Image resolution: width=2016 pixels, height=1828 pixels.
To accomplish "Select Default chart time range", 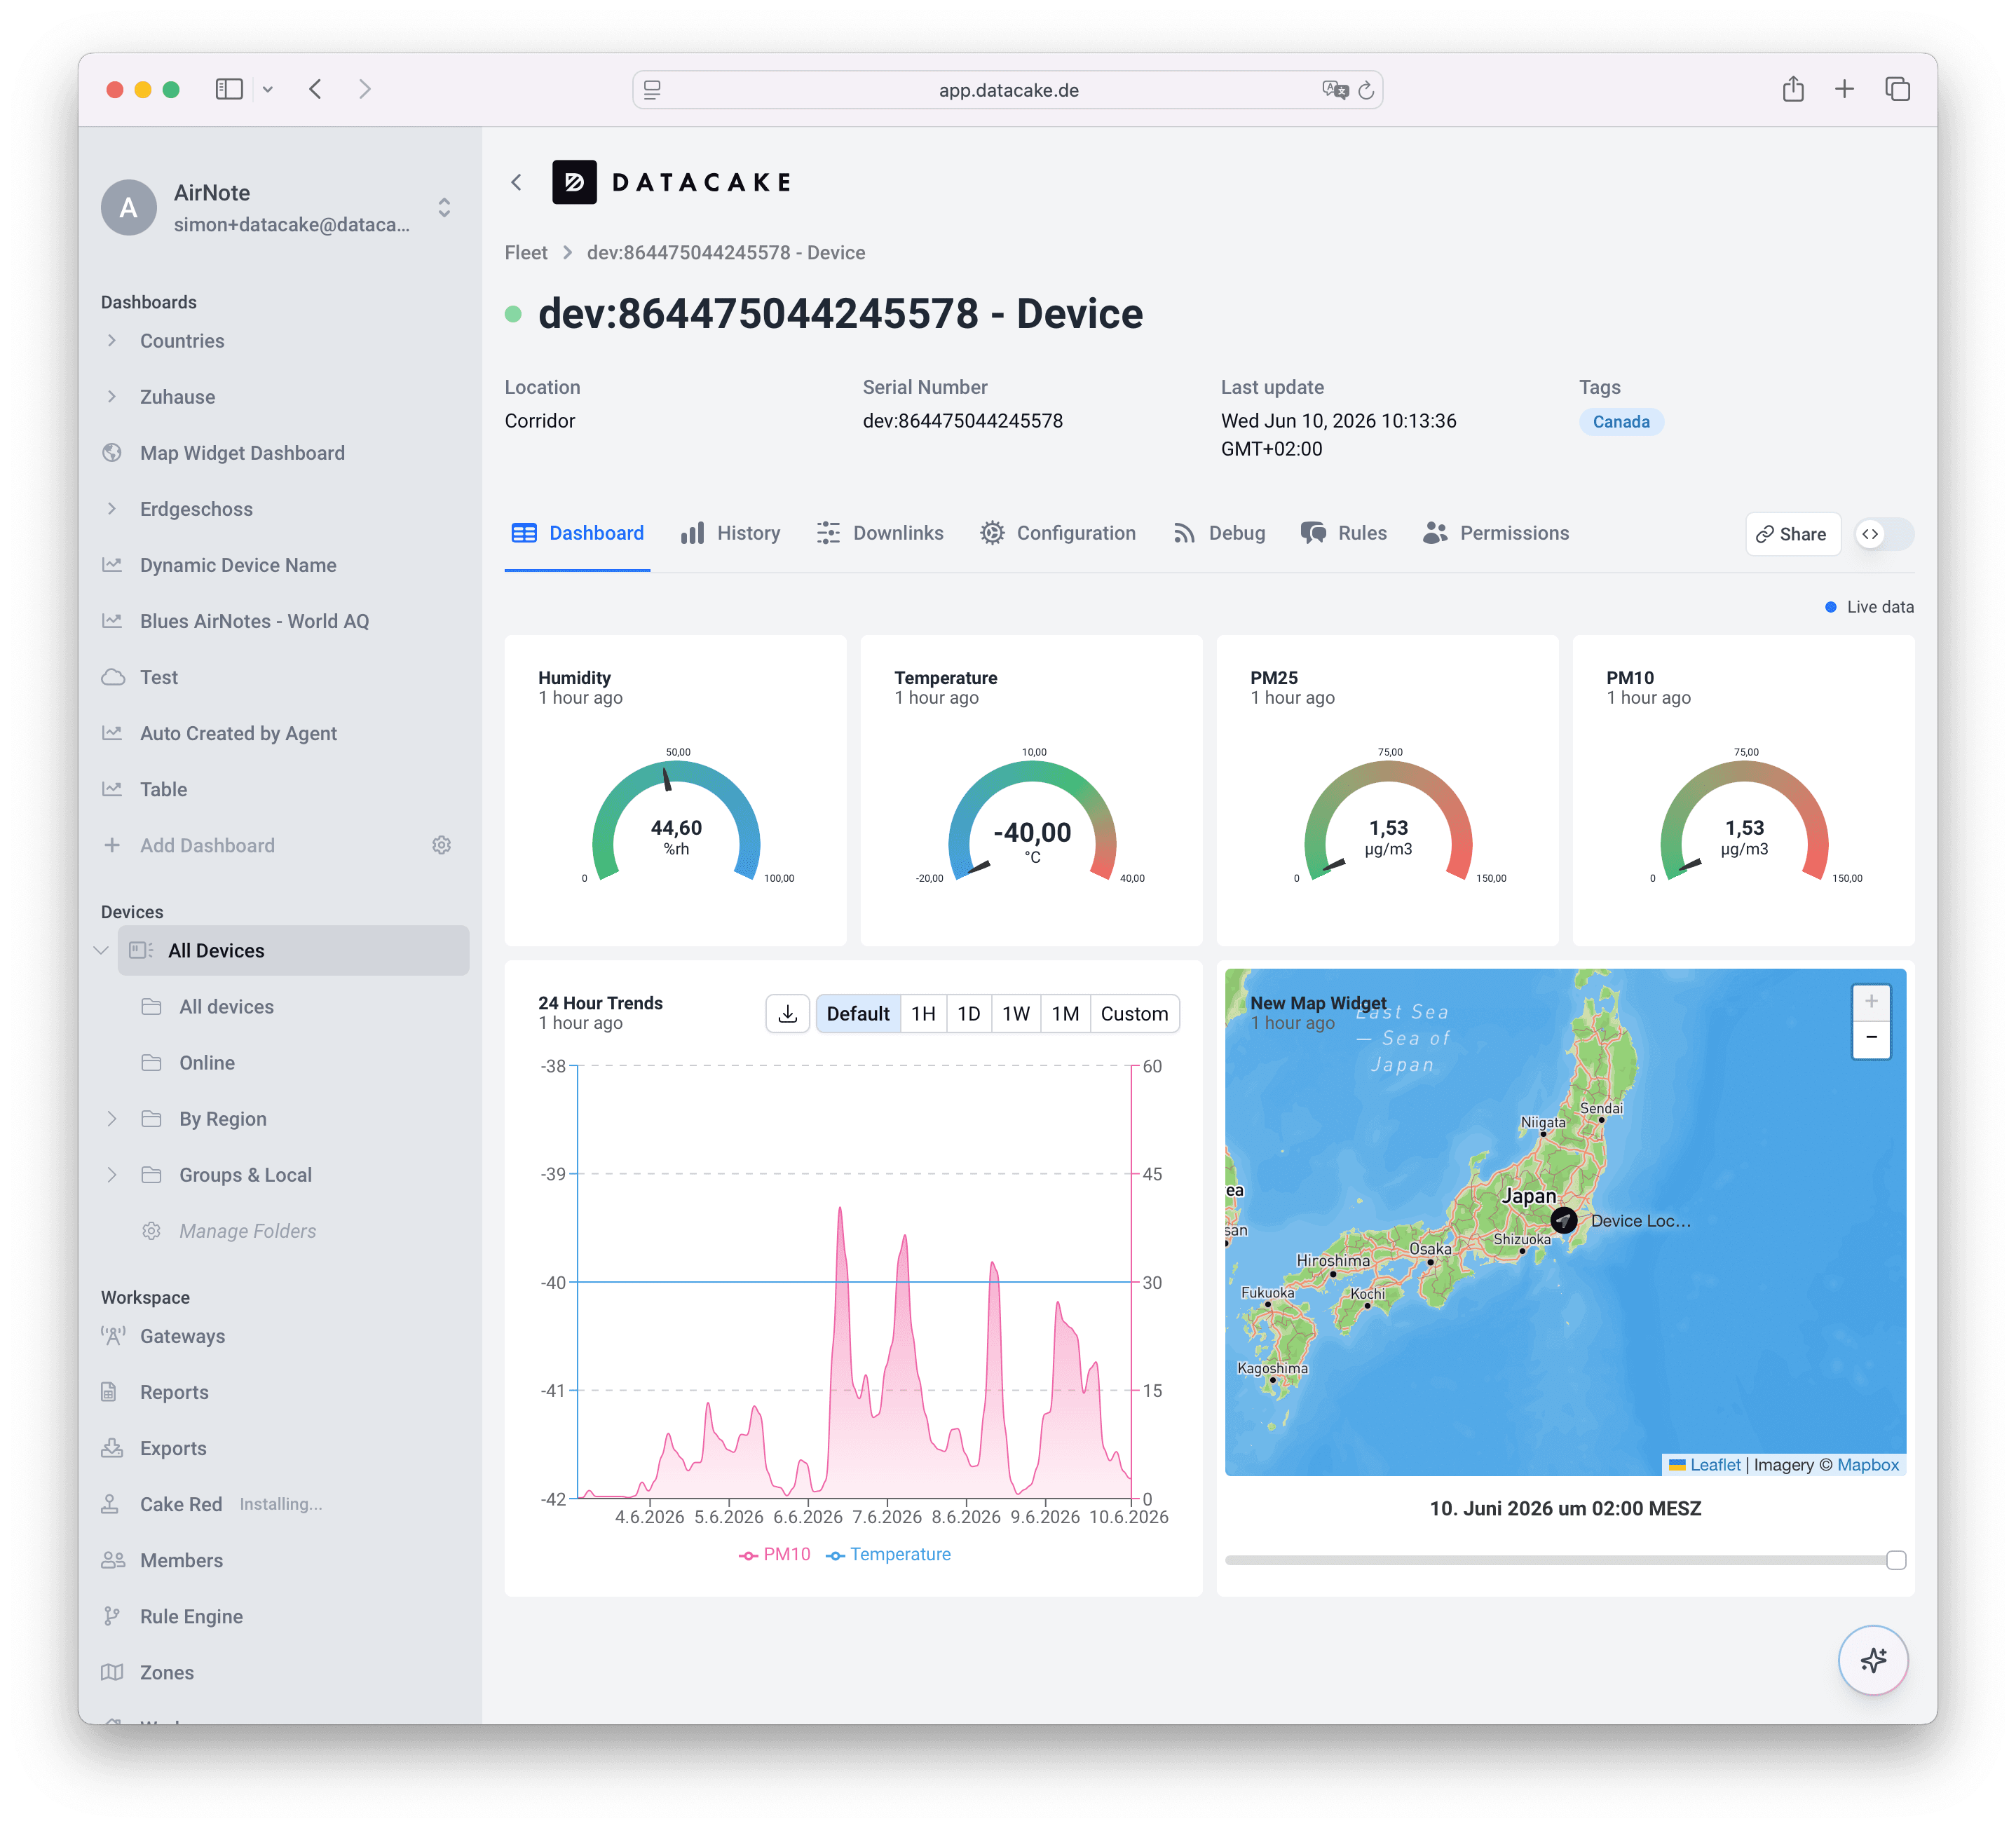I will [857, 1014].
